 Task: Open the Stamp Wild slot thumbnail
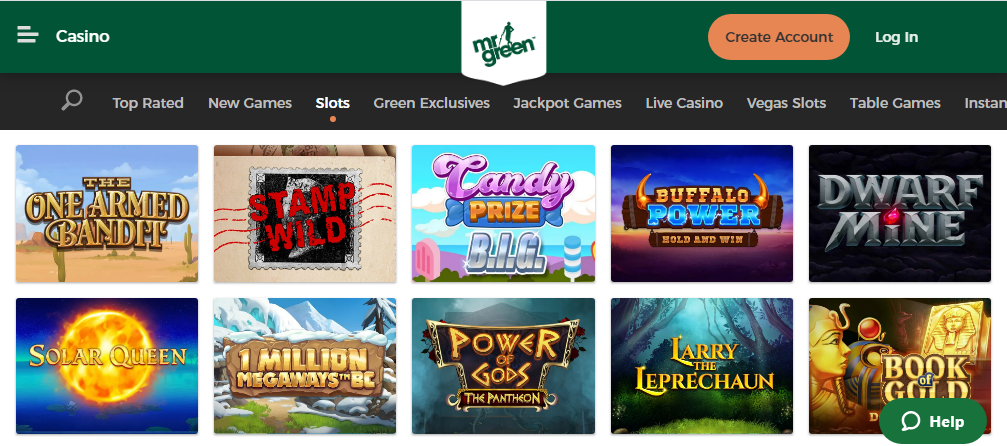click(x=305, y=213)
